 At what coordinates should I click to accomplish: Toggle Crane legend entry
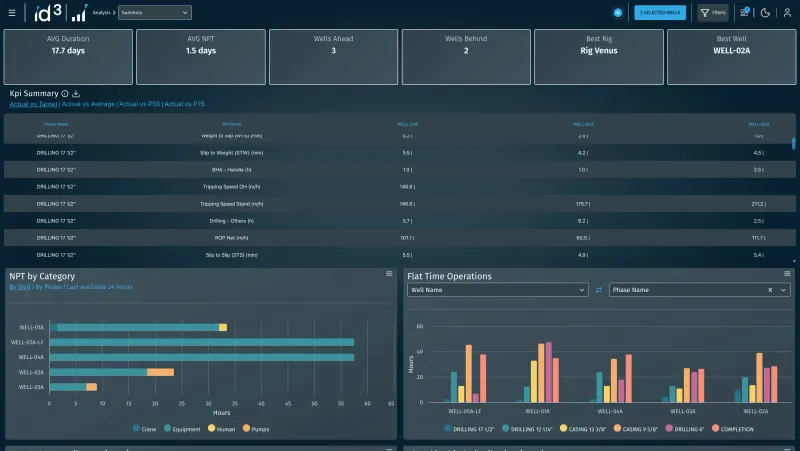144,429
